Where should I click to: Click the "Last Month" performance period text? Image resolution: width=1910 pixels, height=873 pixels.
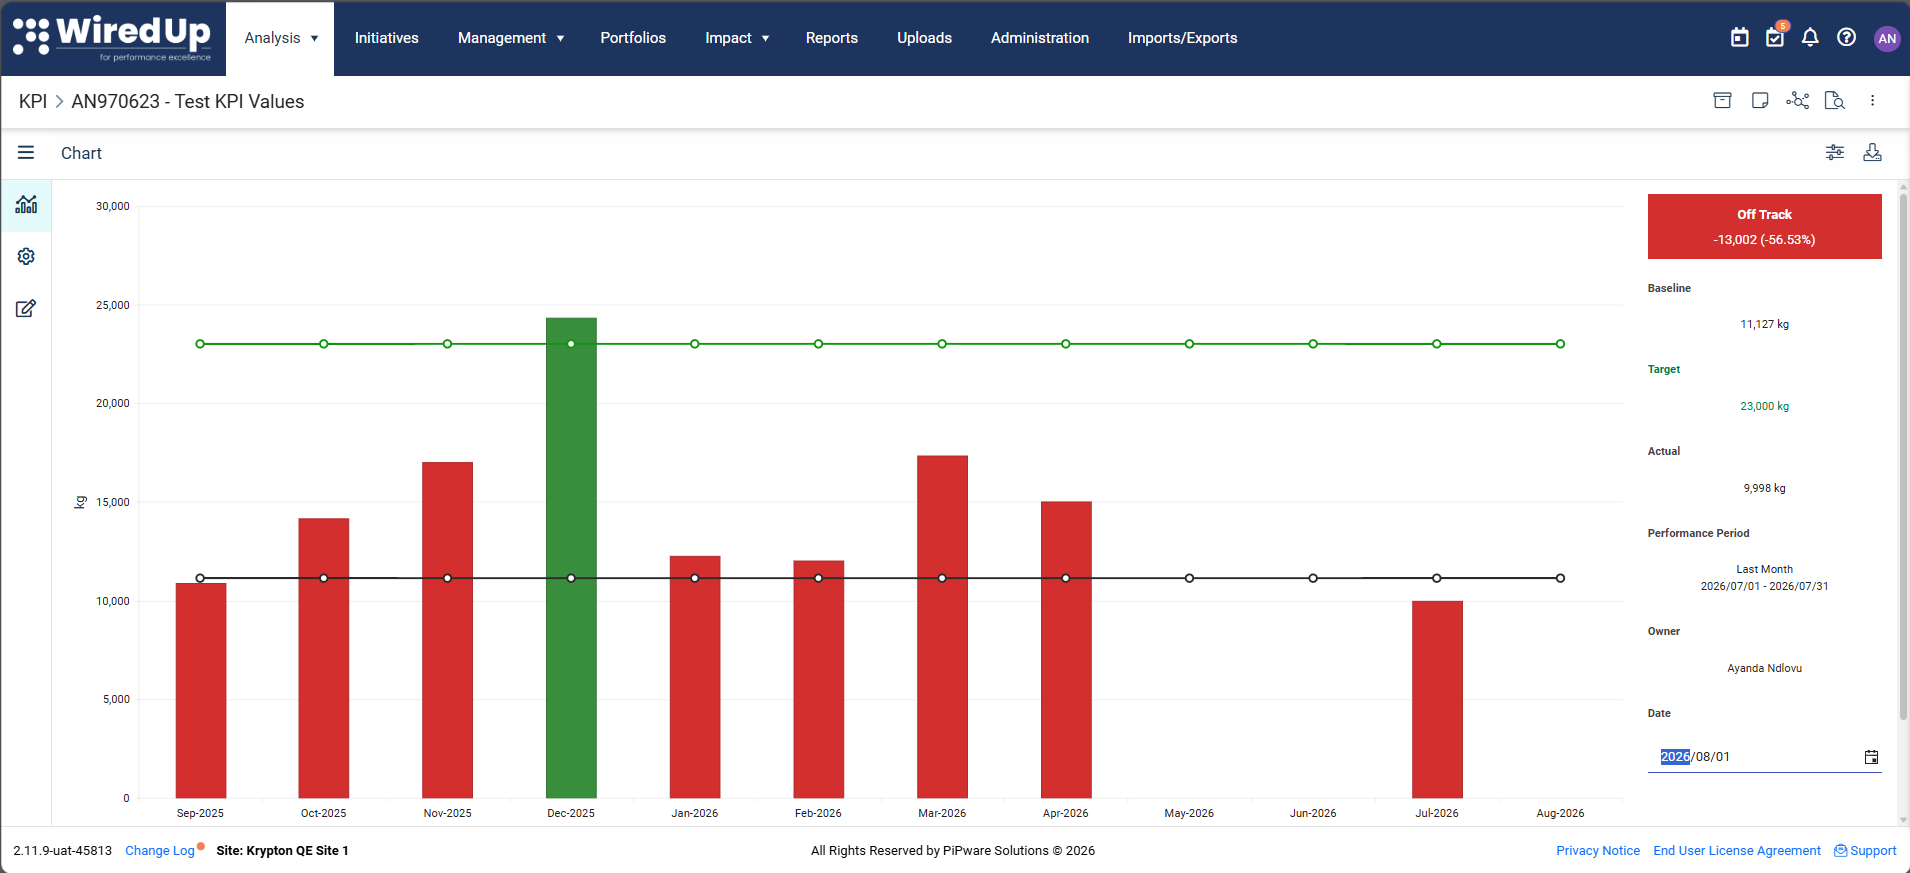1765,569
